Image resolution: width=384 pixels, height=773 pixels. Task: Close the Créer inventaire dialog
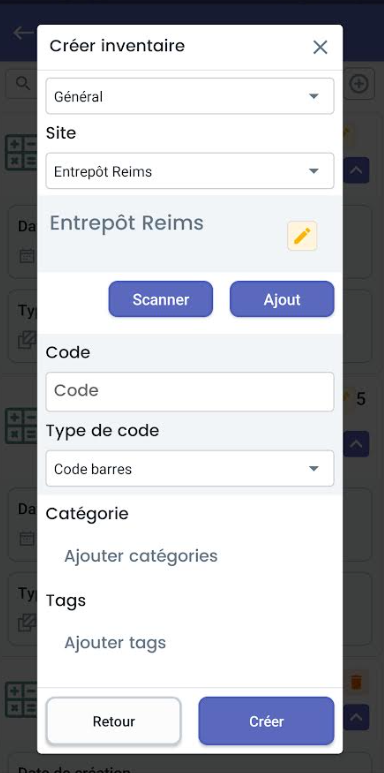tap(320, 47)
